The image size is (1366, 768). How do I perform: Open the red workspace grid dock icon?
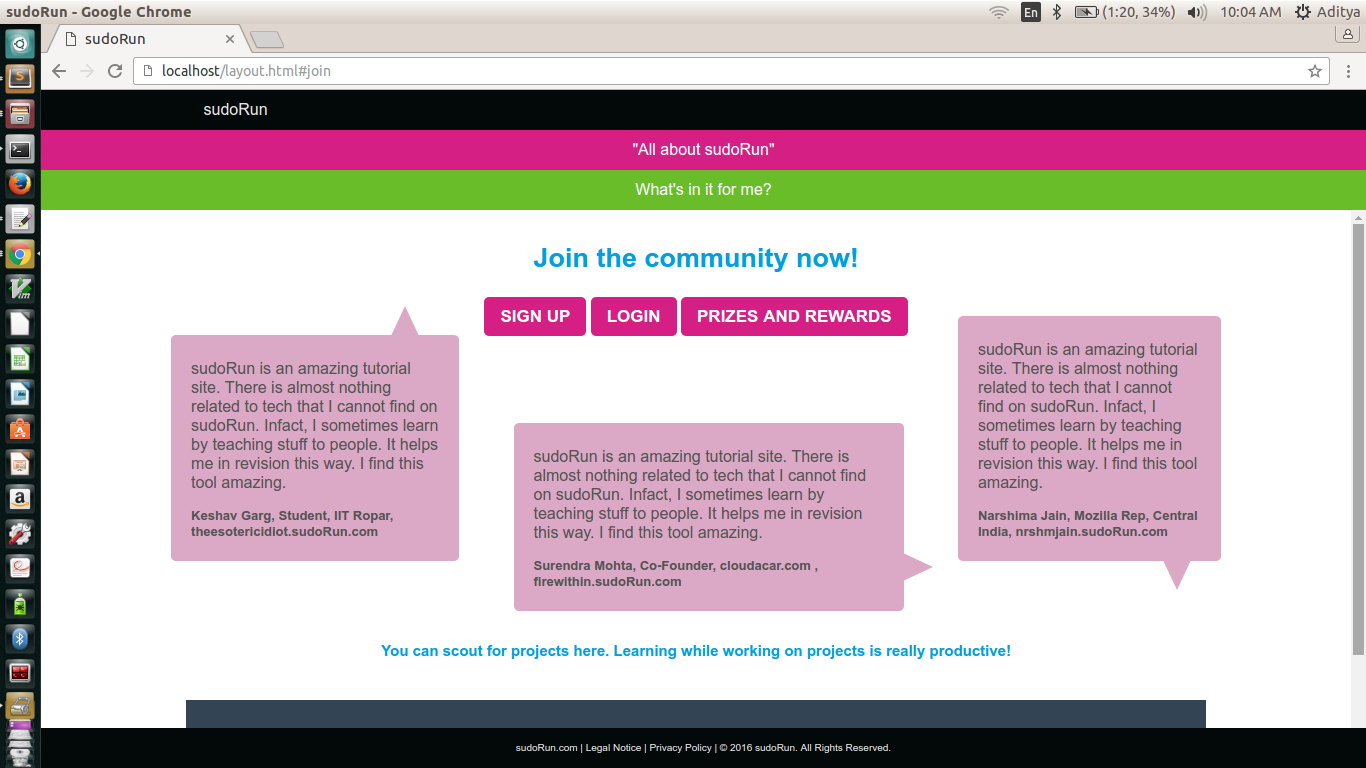(x=20, y=673)
